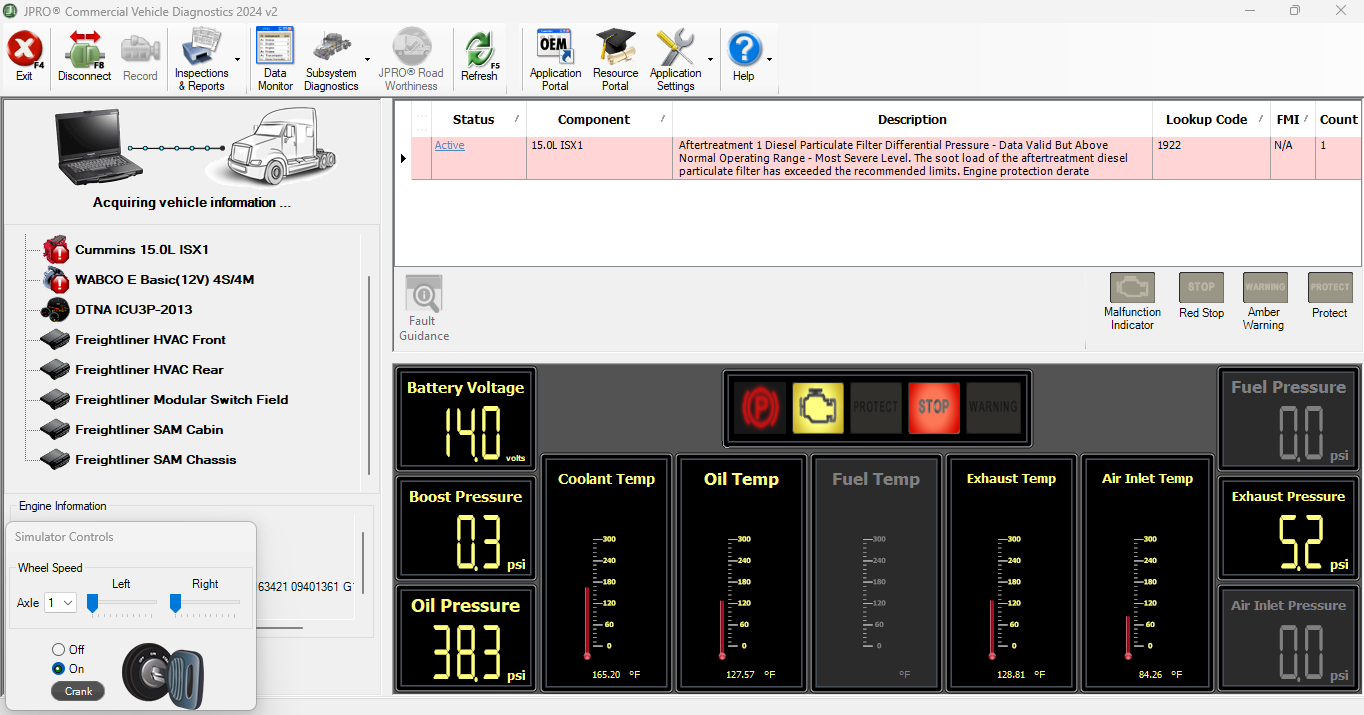Image resolution: width=1364 pixels, height=715 pixels.
Task: Open the Active fault status link
Action: pyautogui.click(x=449, y=146)
